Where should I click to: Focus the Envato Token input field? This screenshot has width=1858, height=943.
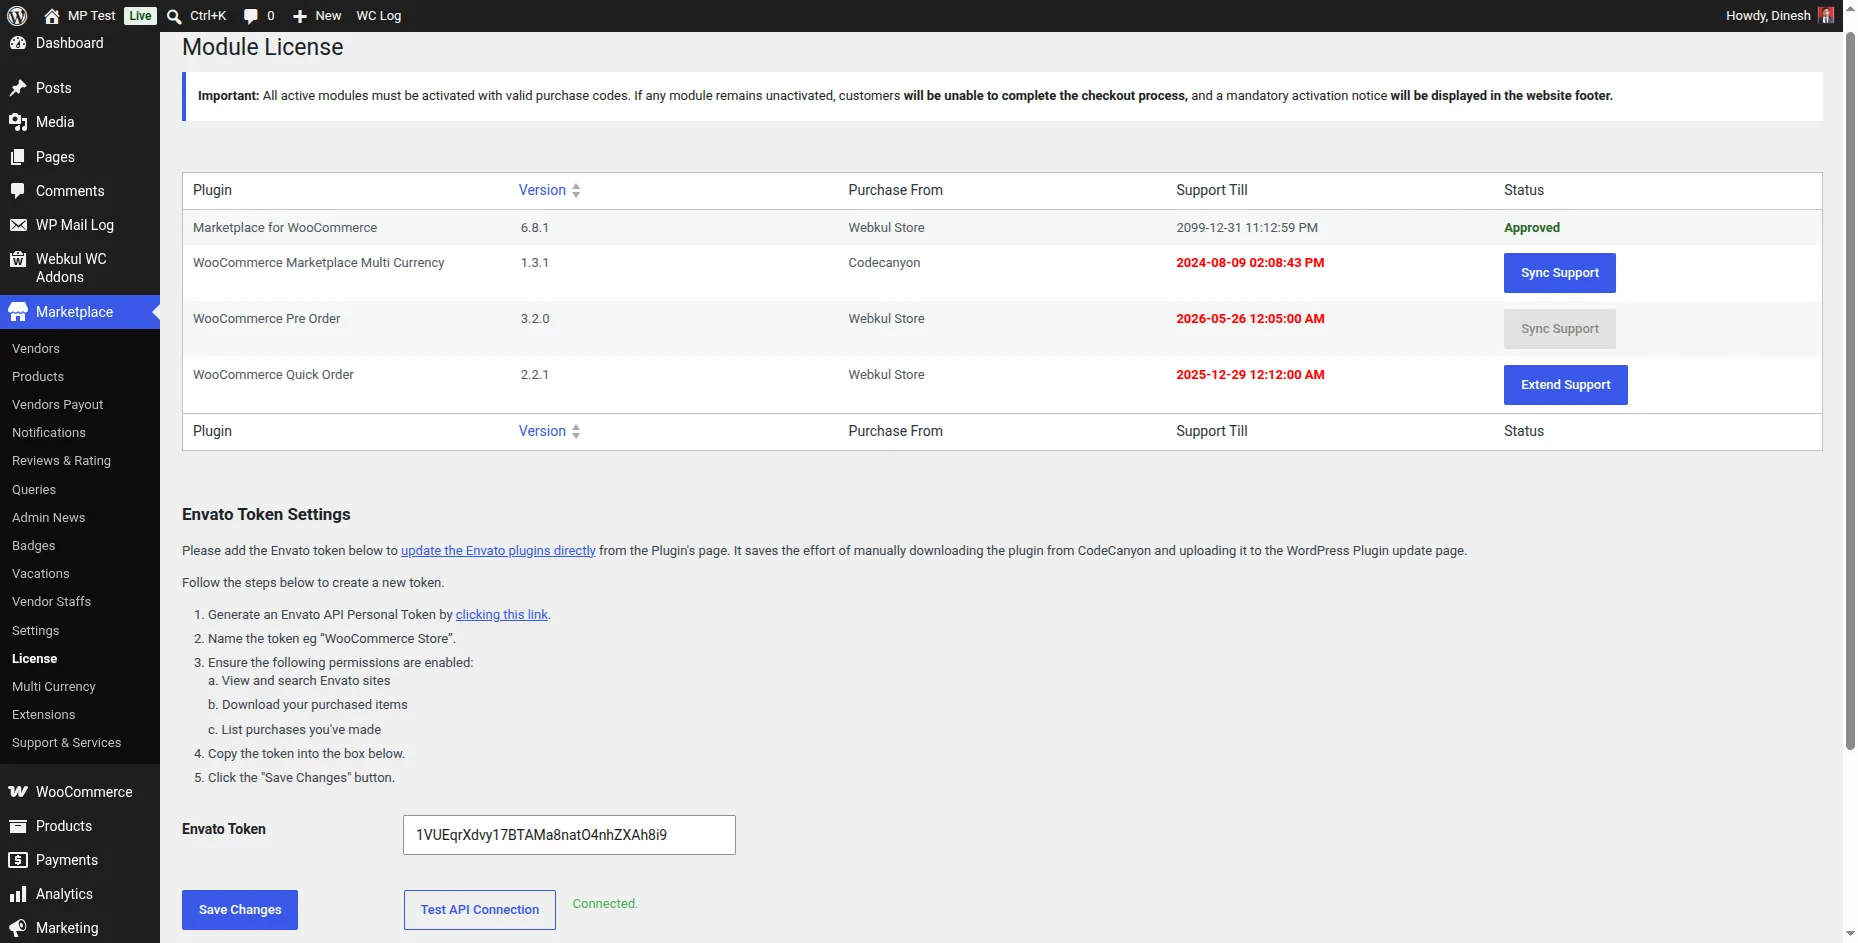(x=569, y=835)
